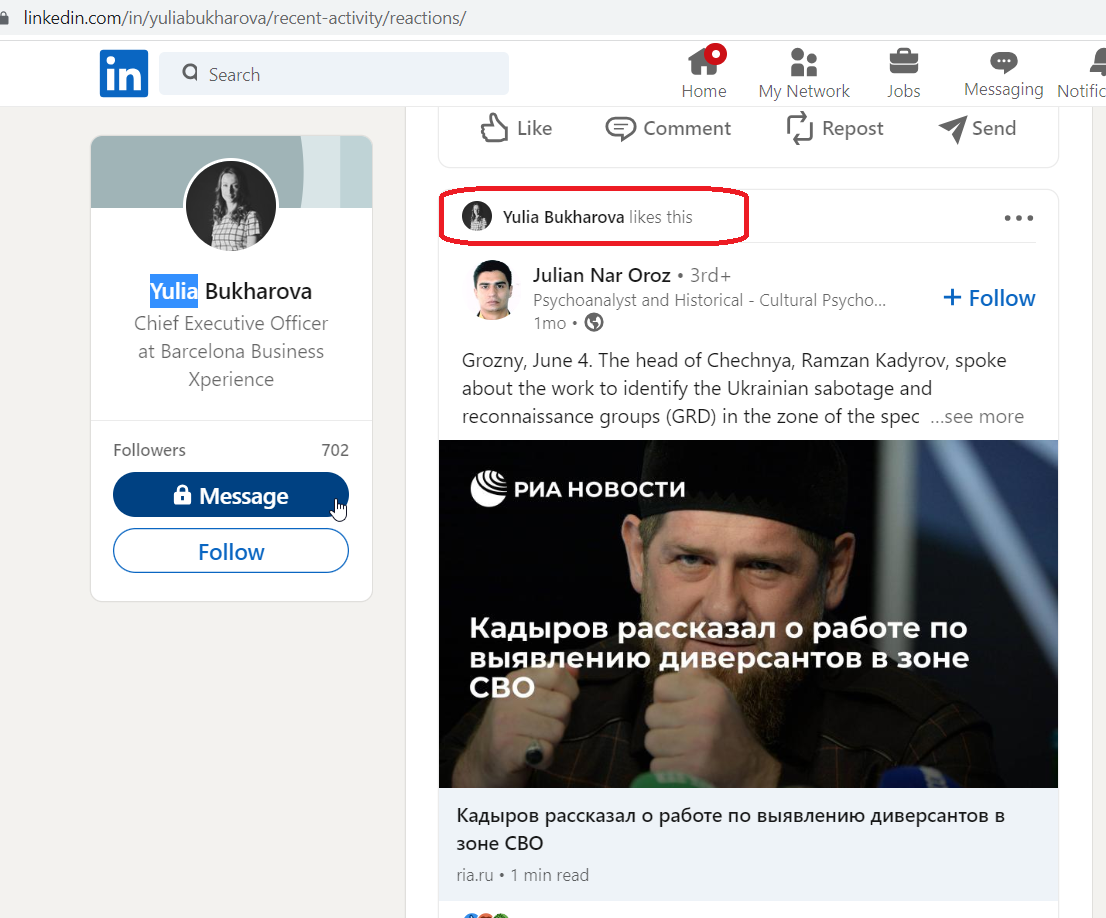Open the three-dot post options menu
Viewport: 1106px width, 918px height.
[1019, 218]
